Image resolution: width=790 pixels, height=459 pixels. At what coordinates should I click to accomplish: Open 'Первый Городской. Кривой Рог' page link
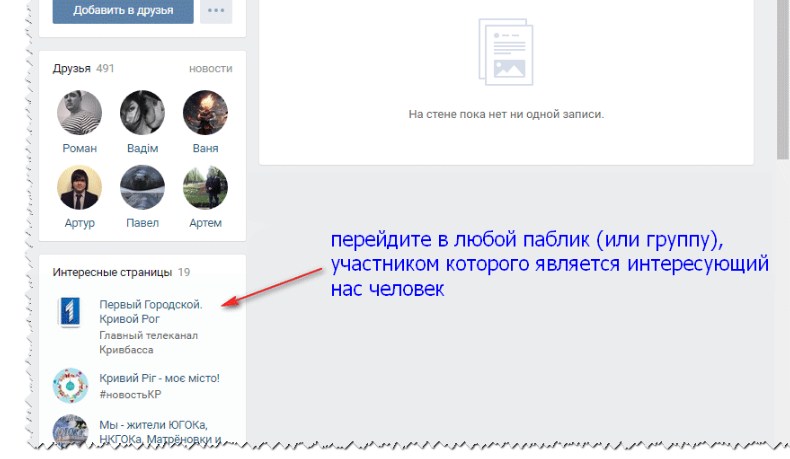pos(151,311)
